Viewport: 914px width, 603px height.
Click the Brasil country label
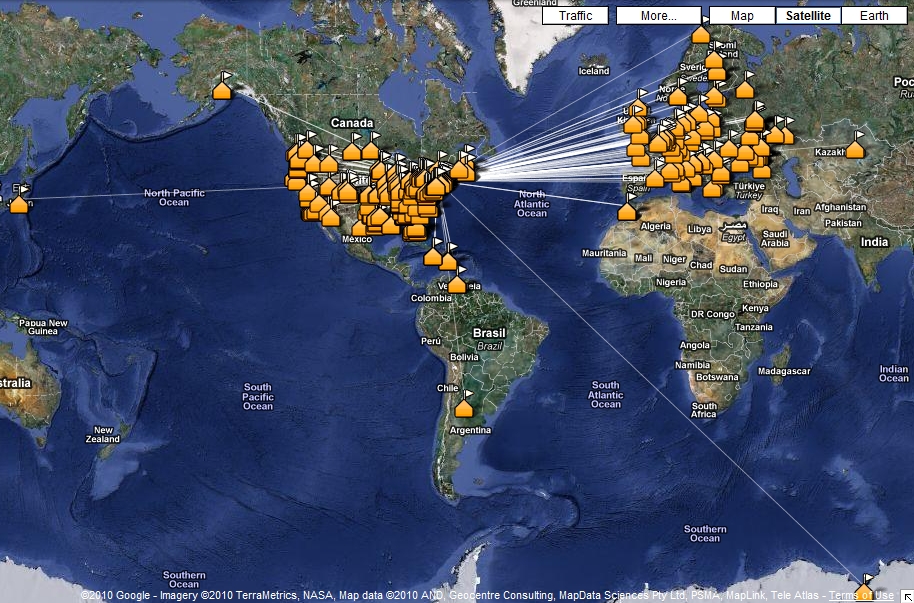point(490,333)
